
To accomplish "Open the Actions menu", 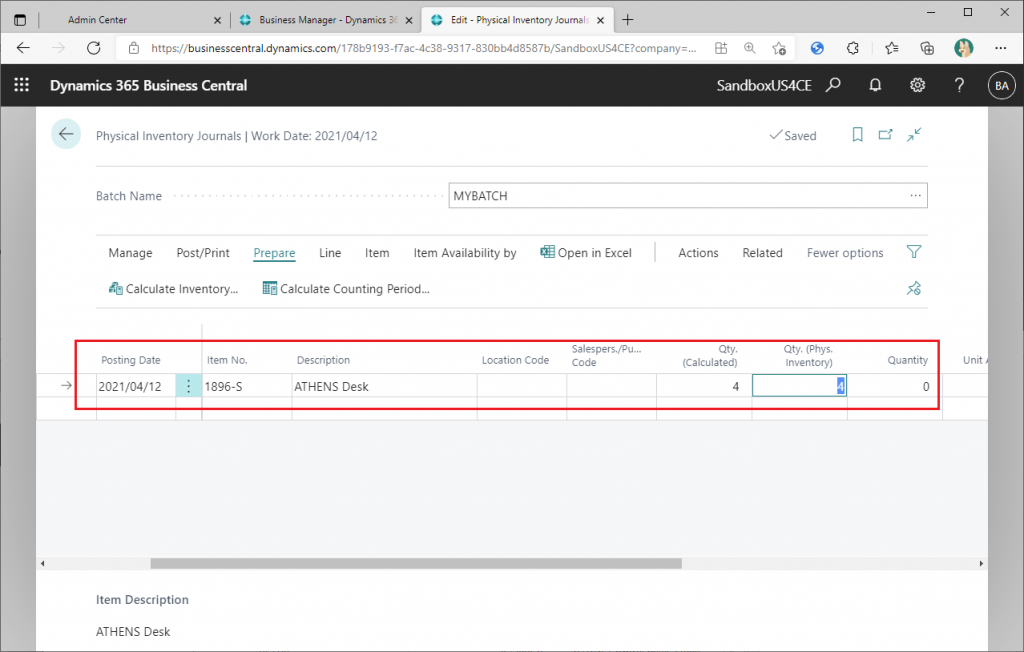I will [698, 253].
